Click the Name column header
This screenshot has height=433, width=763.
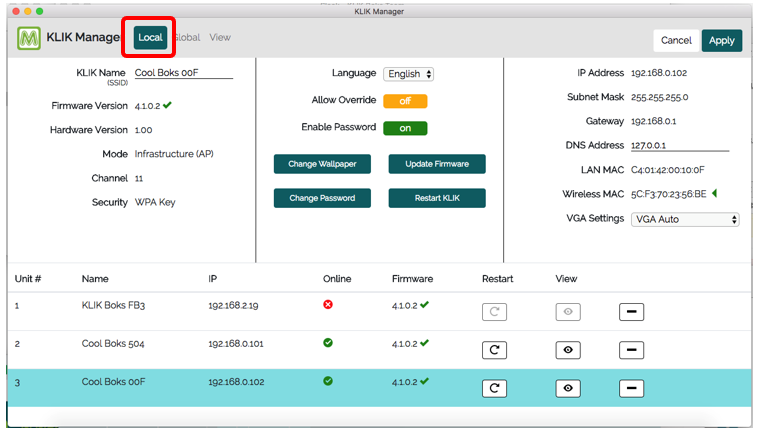coord(95,279)
